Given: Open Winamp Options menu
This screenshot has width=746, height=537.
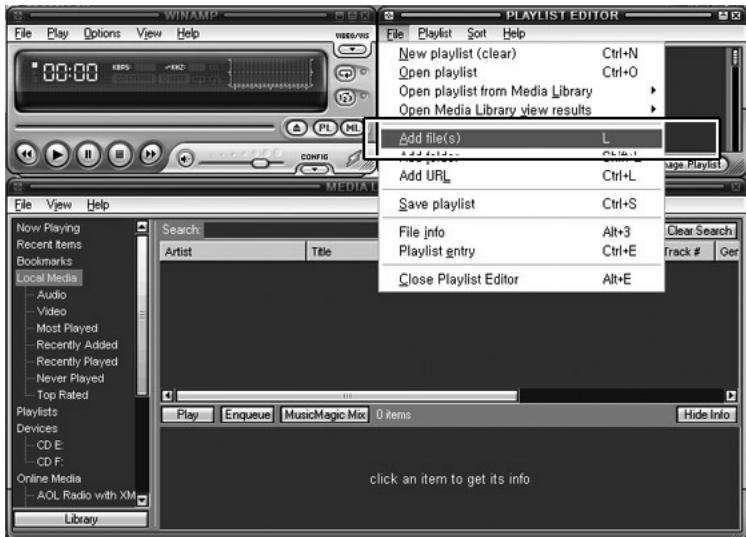Looking at the screenshot, I should point(102,33).
